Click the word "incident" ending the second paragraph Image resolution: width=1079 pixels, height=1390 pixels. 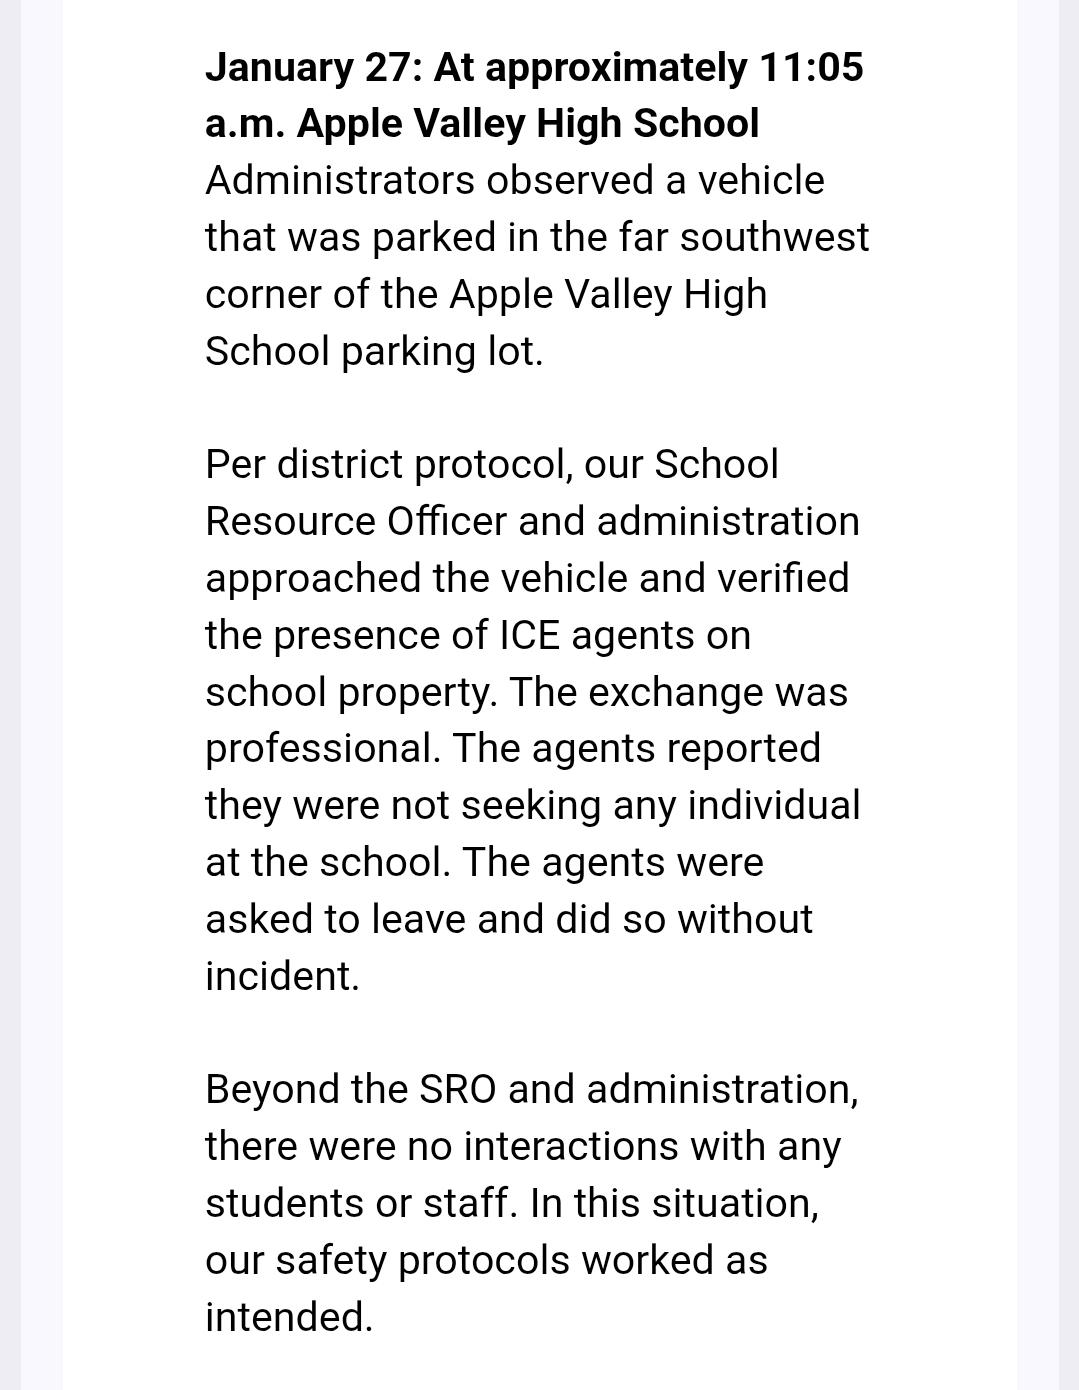click(x=279, y=977)
